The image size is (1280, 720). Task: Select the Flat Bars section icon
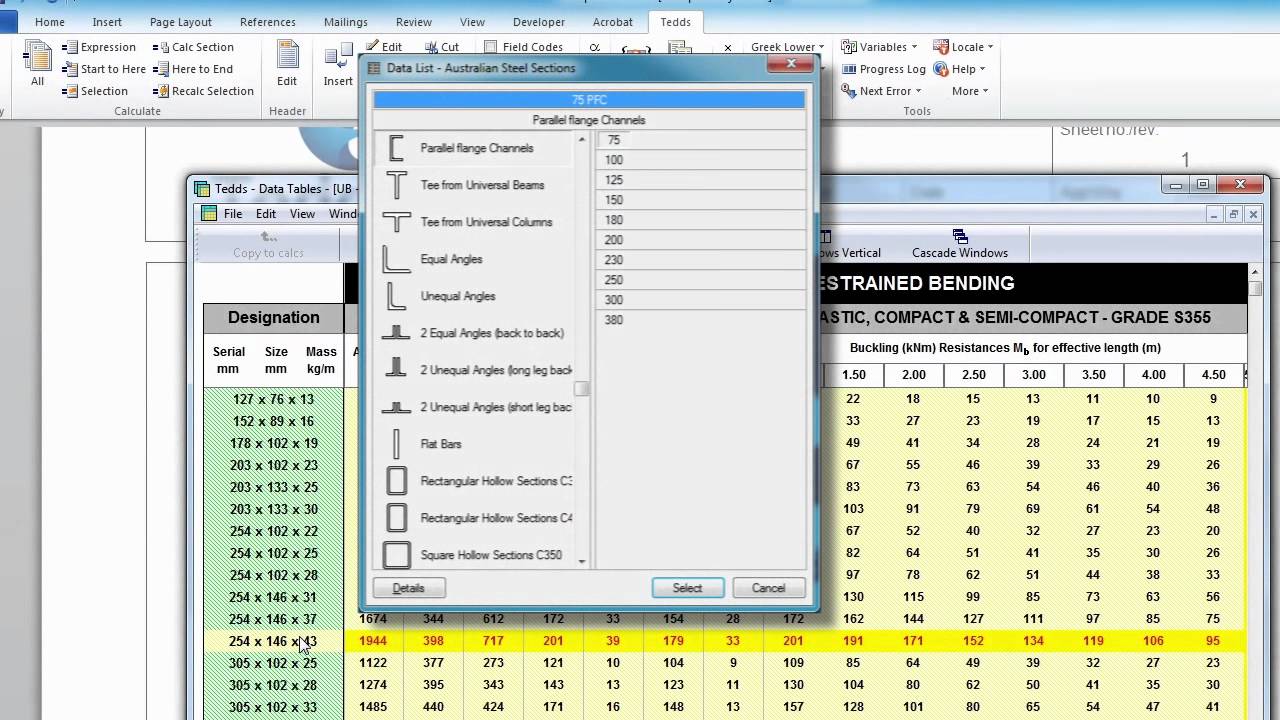pos(397,444)
